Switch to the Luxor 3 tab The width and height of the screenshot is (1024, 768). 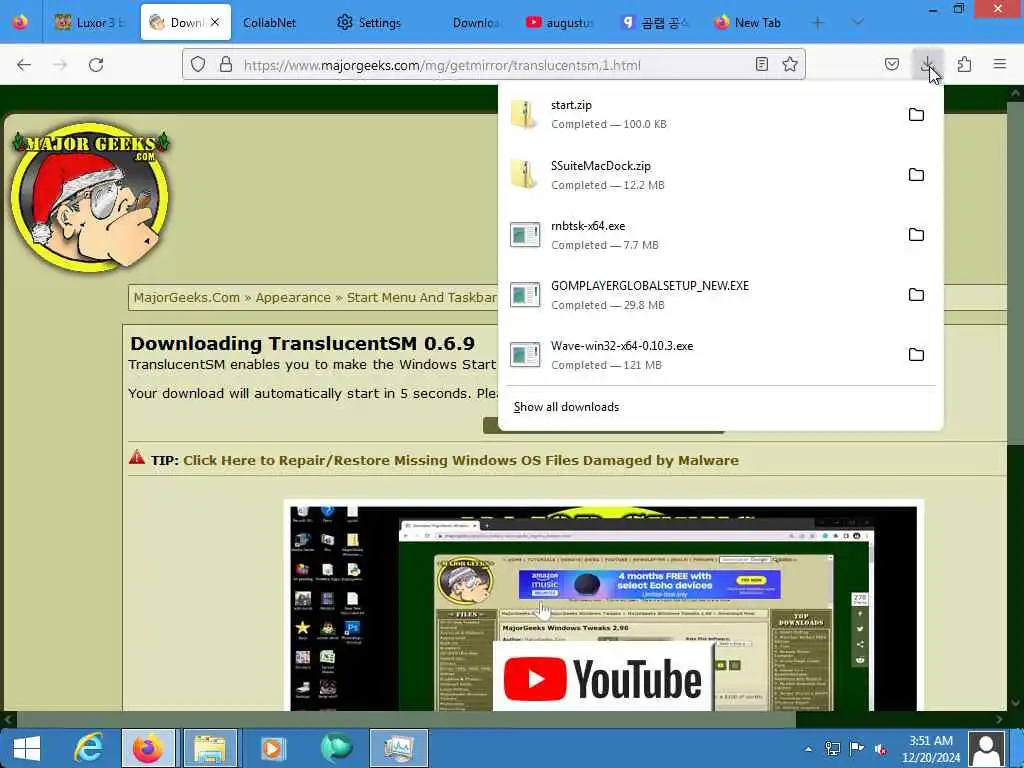91,23
